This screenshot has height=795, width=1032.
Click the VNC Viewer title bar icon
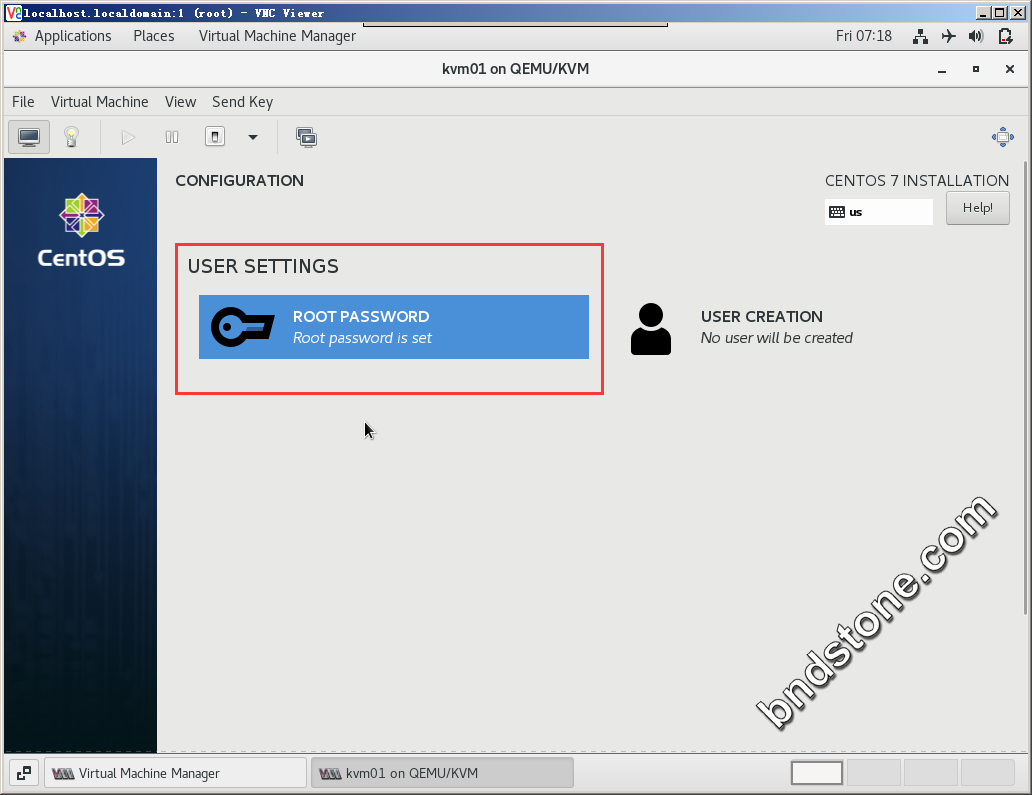(x=13, y=13)
